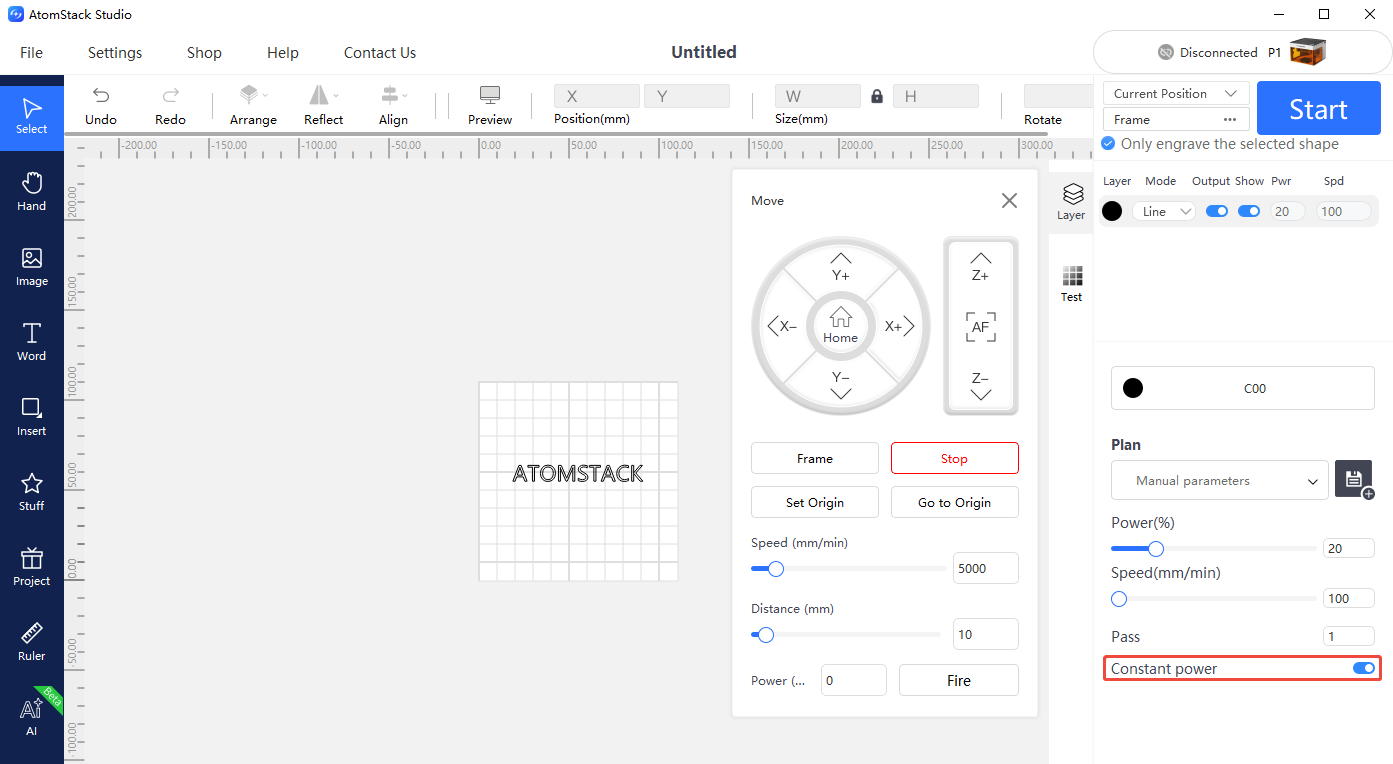Switch to the Test tab
Viewport: 1393px width, 764px height.
click(1072, 284)
